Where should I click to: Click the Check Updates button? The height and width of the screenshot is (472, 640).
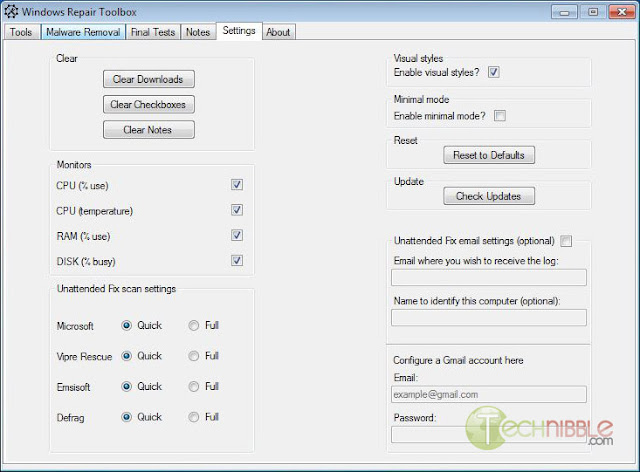click(x=489, y=196)
